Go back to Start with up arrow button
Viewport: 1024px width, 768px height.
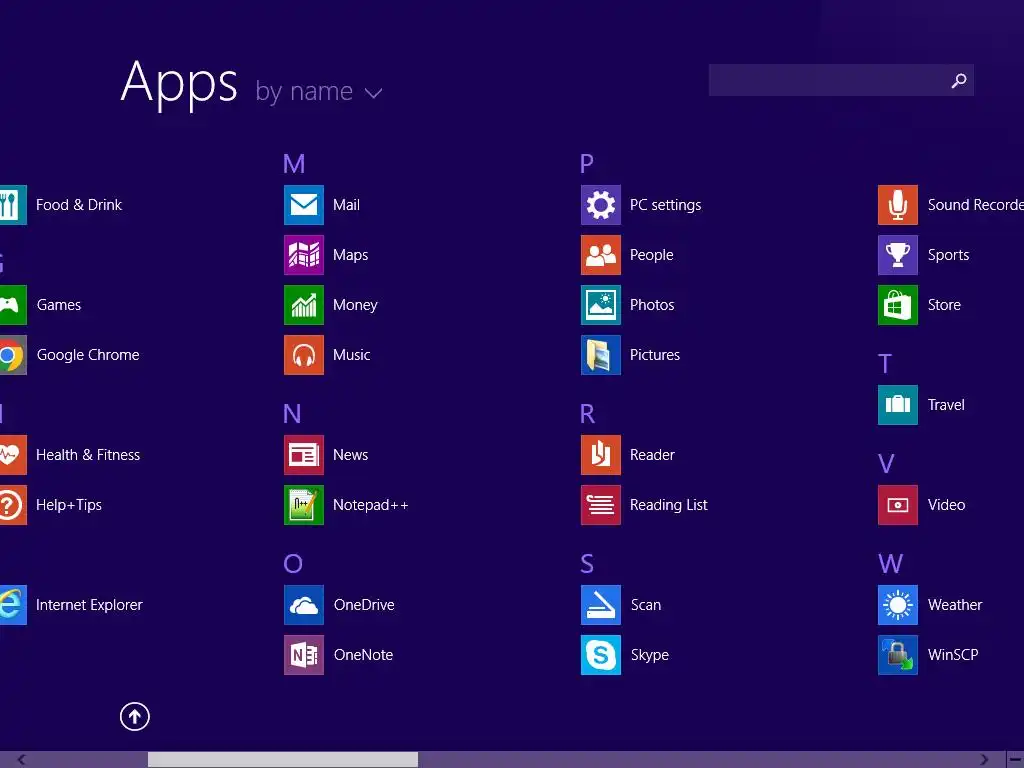tap(135, 716)
